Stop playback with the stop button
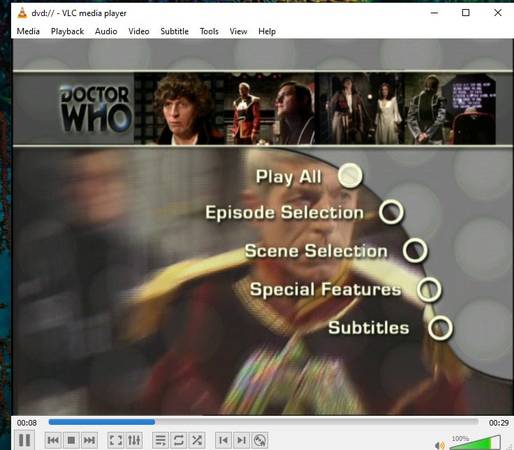Image resolution: width=514 pixels, height=450 pixels. pyautogui.click(x=71, y=441)
